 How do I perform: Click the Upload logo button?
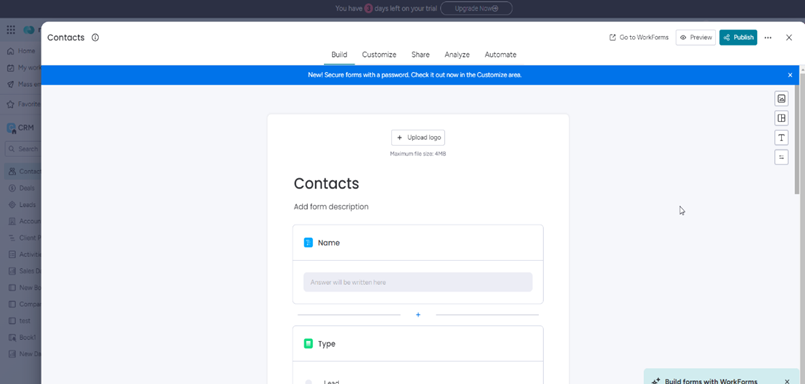418,138
